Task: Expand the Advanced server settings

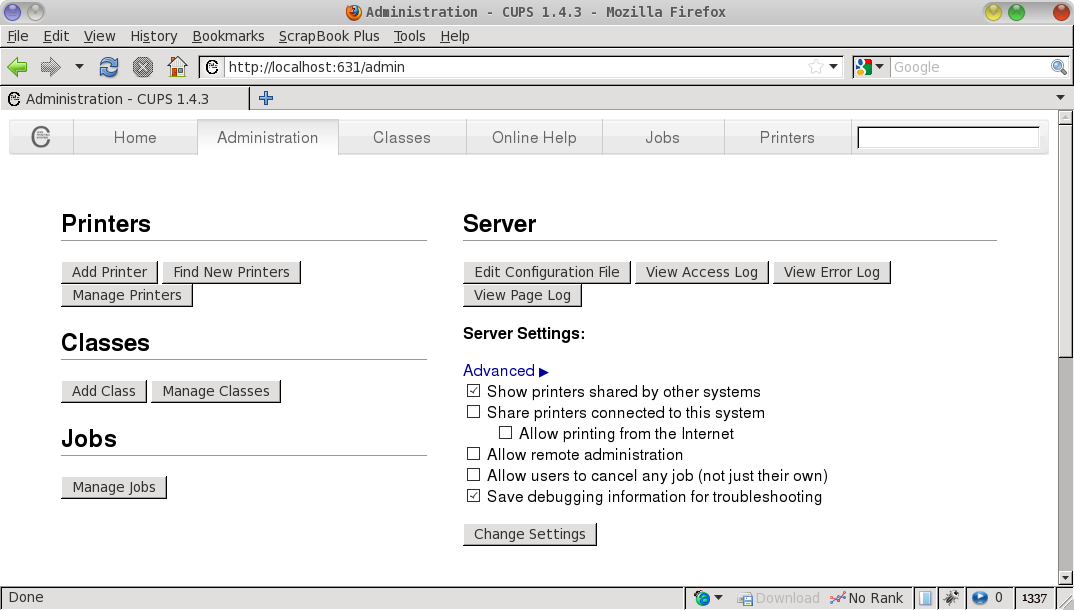Action: (x=506, y=371)
